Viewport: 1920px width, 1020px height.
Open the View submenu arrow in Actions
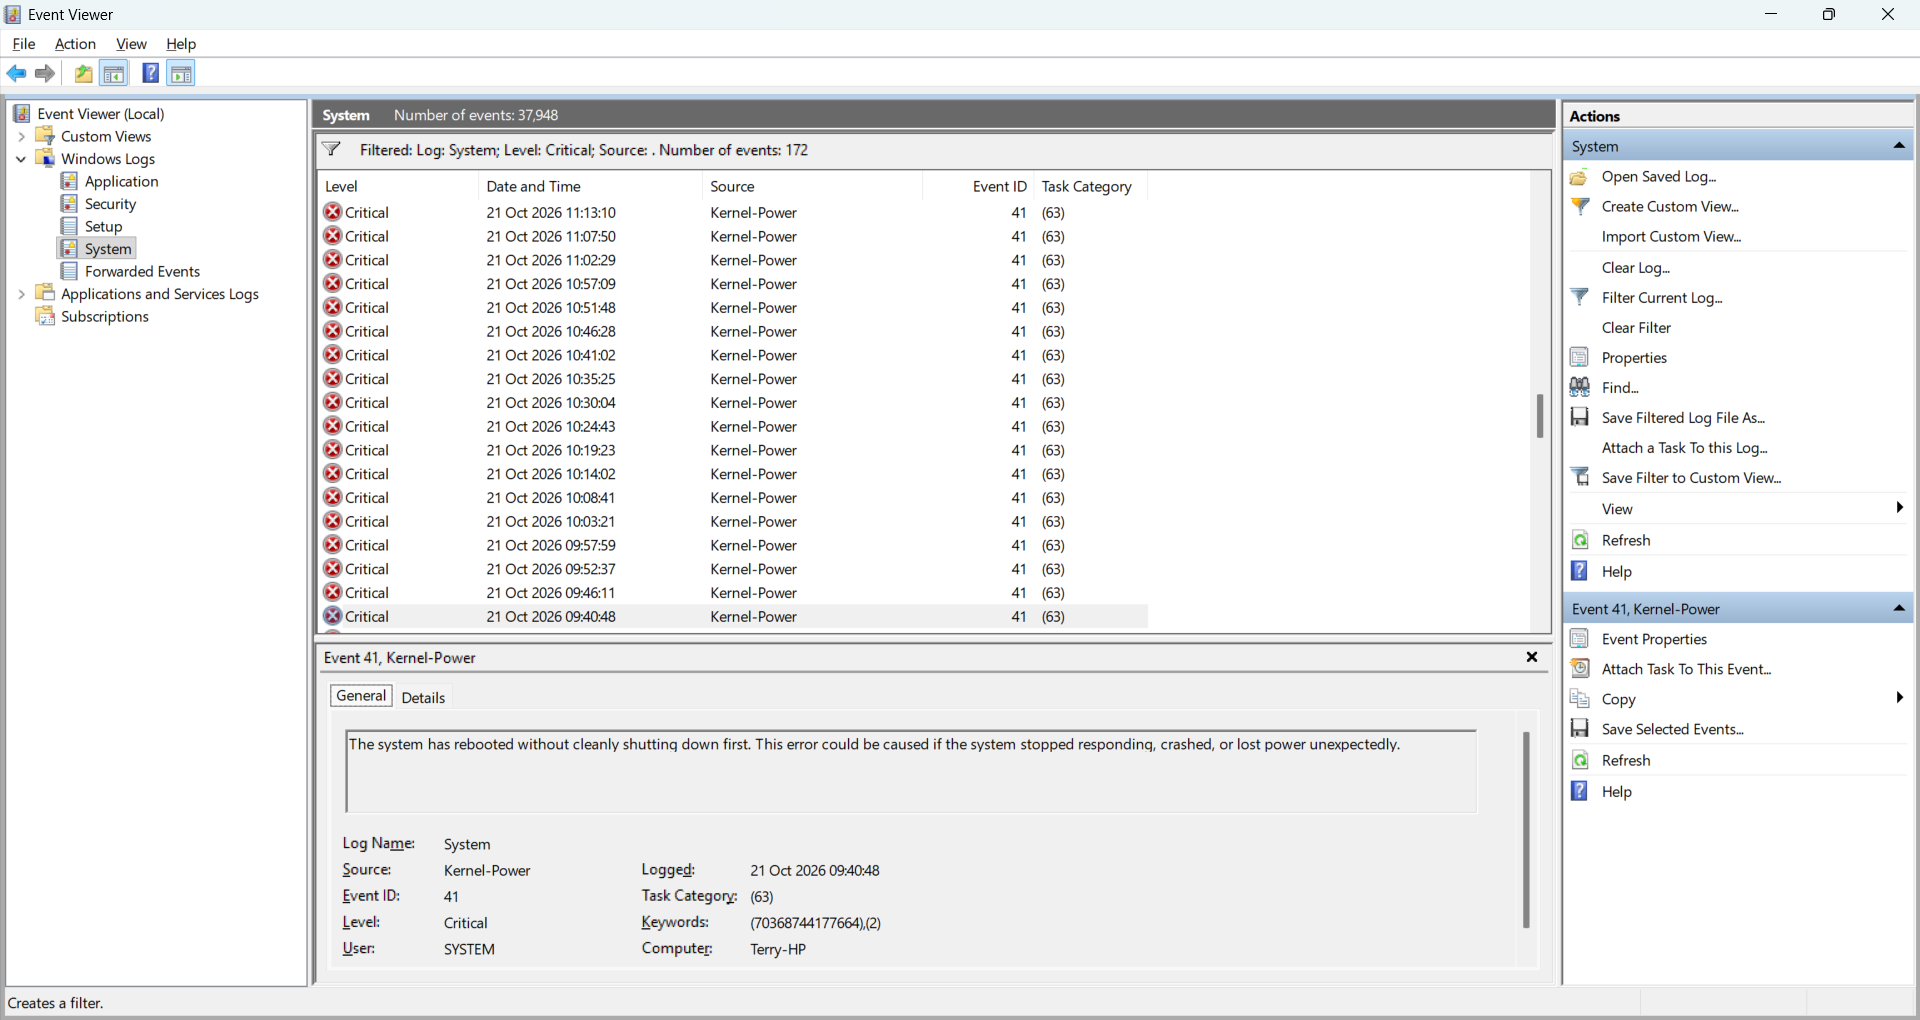click(x=1899, y=508)
